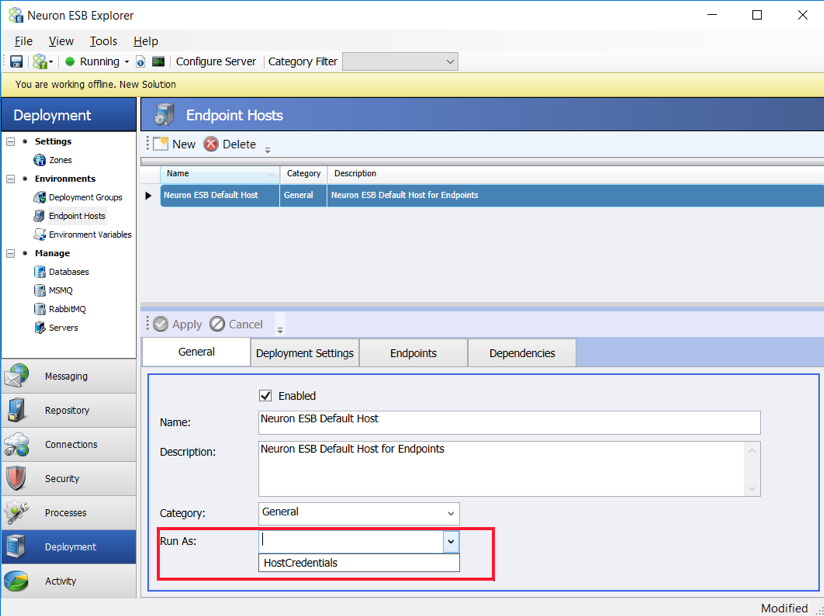Open the File menu
The width and height of the screenshot is (824, 616).
(x=24, y=41)
